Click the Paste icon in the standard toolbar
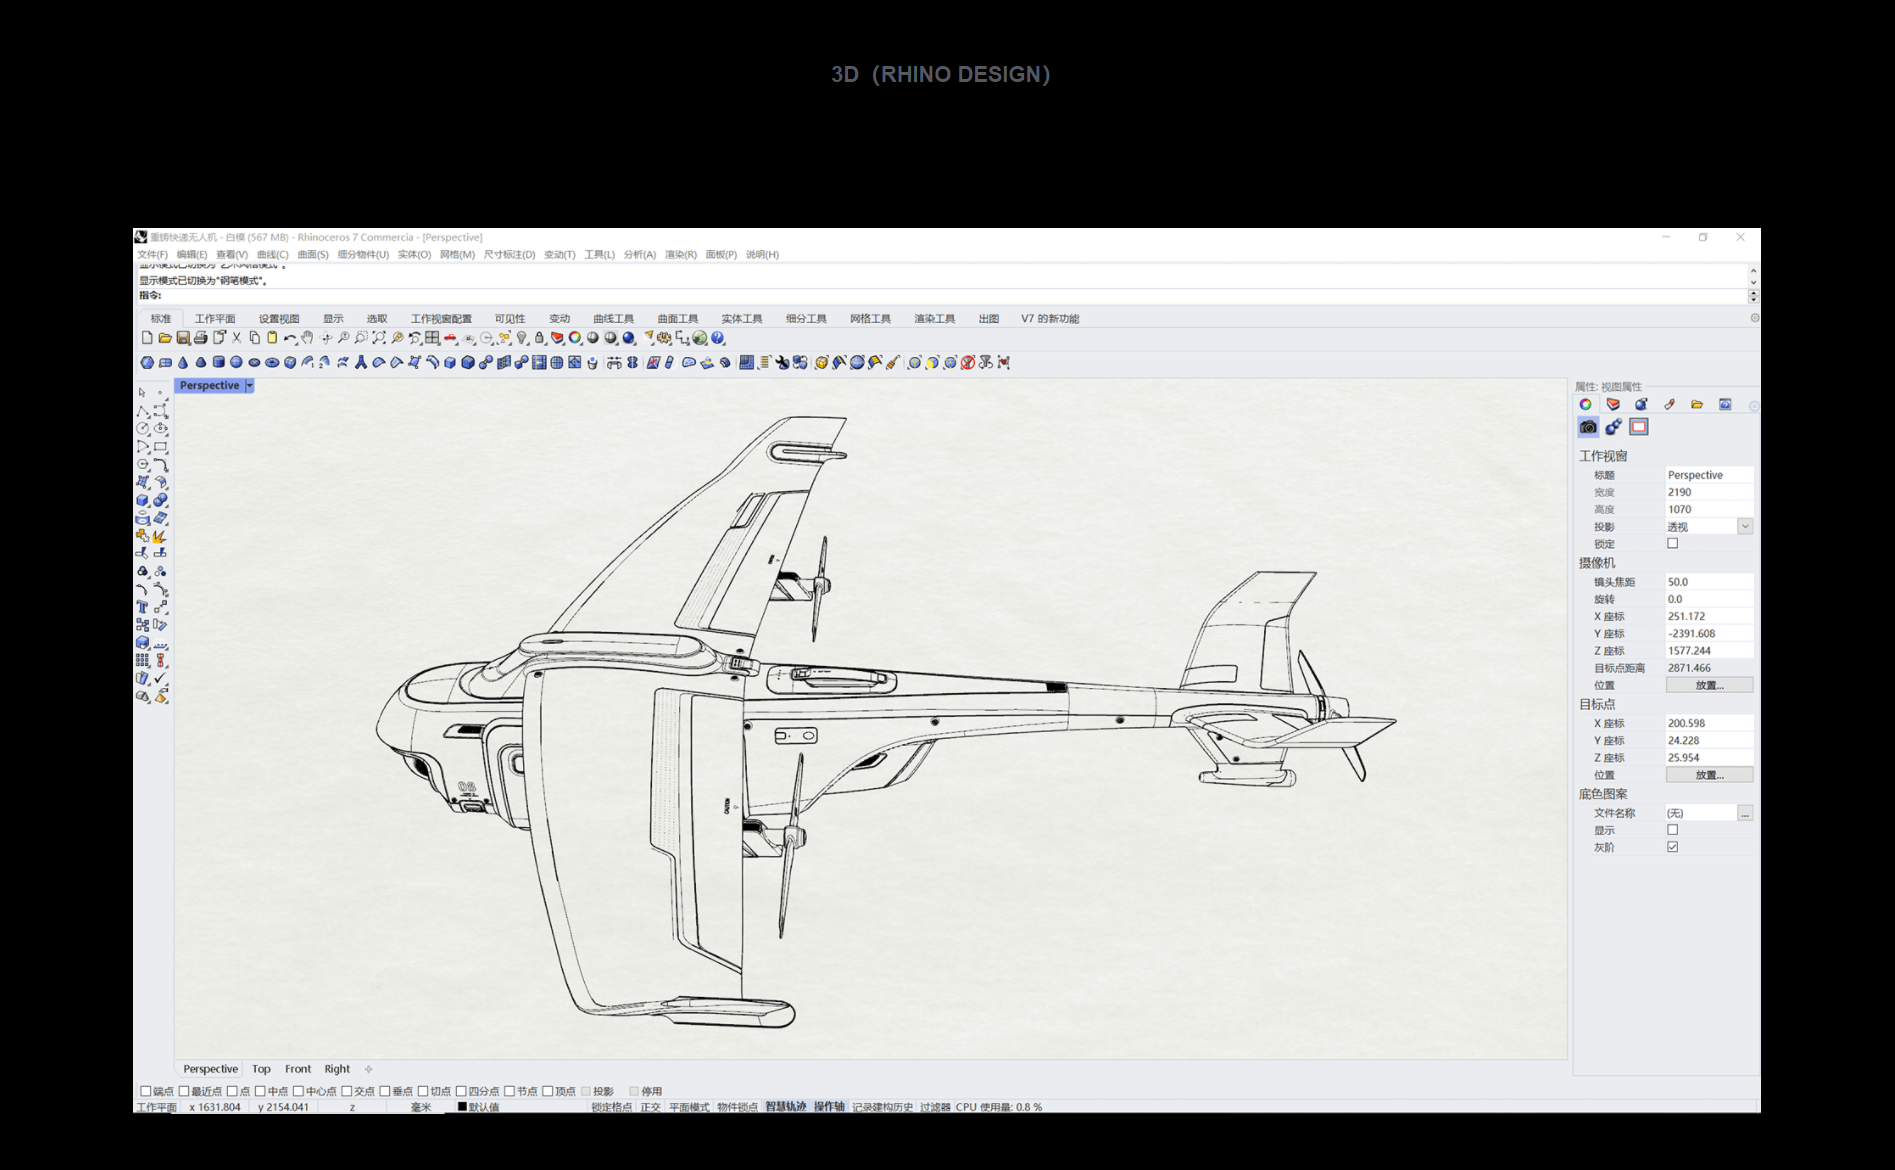Image resolution: width=1895 pixels, height=1170 pixels. click(x=272, y=338)
